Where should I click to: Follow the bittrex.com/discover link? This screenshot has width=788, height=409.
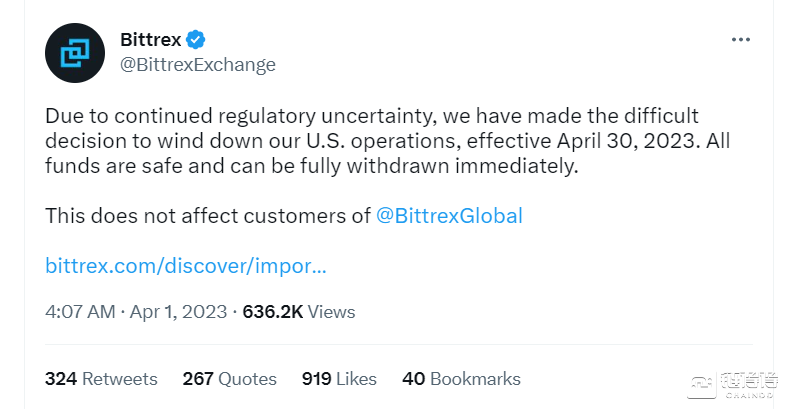tap(186, 267)
